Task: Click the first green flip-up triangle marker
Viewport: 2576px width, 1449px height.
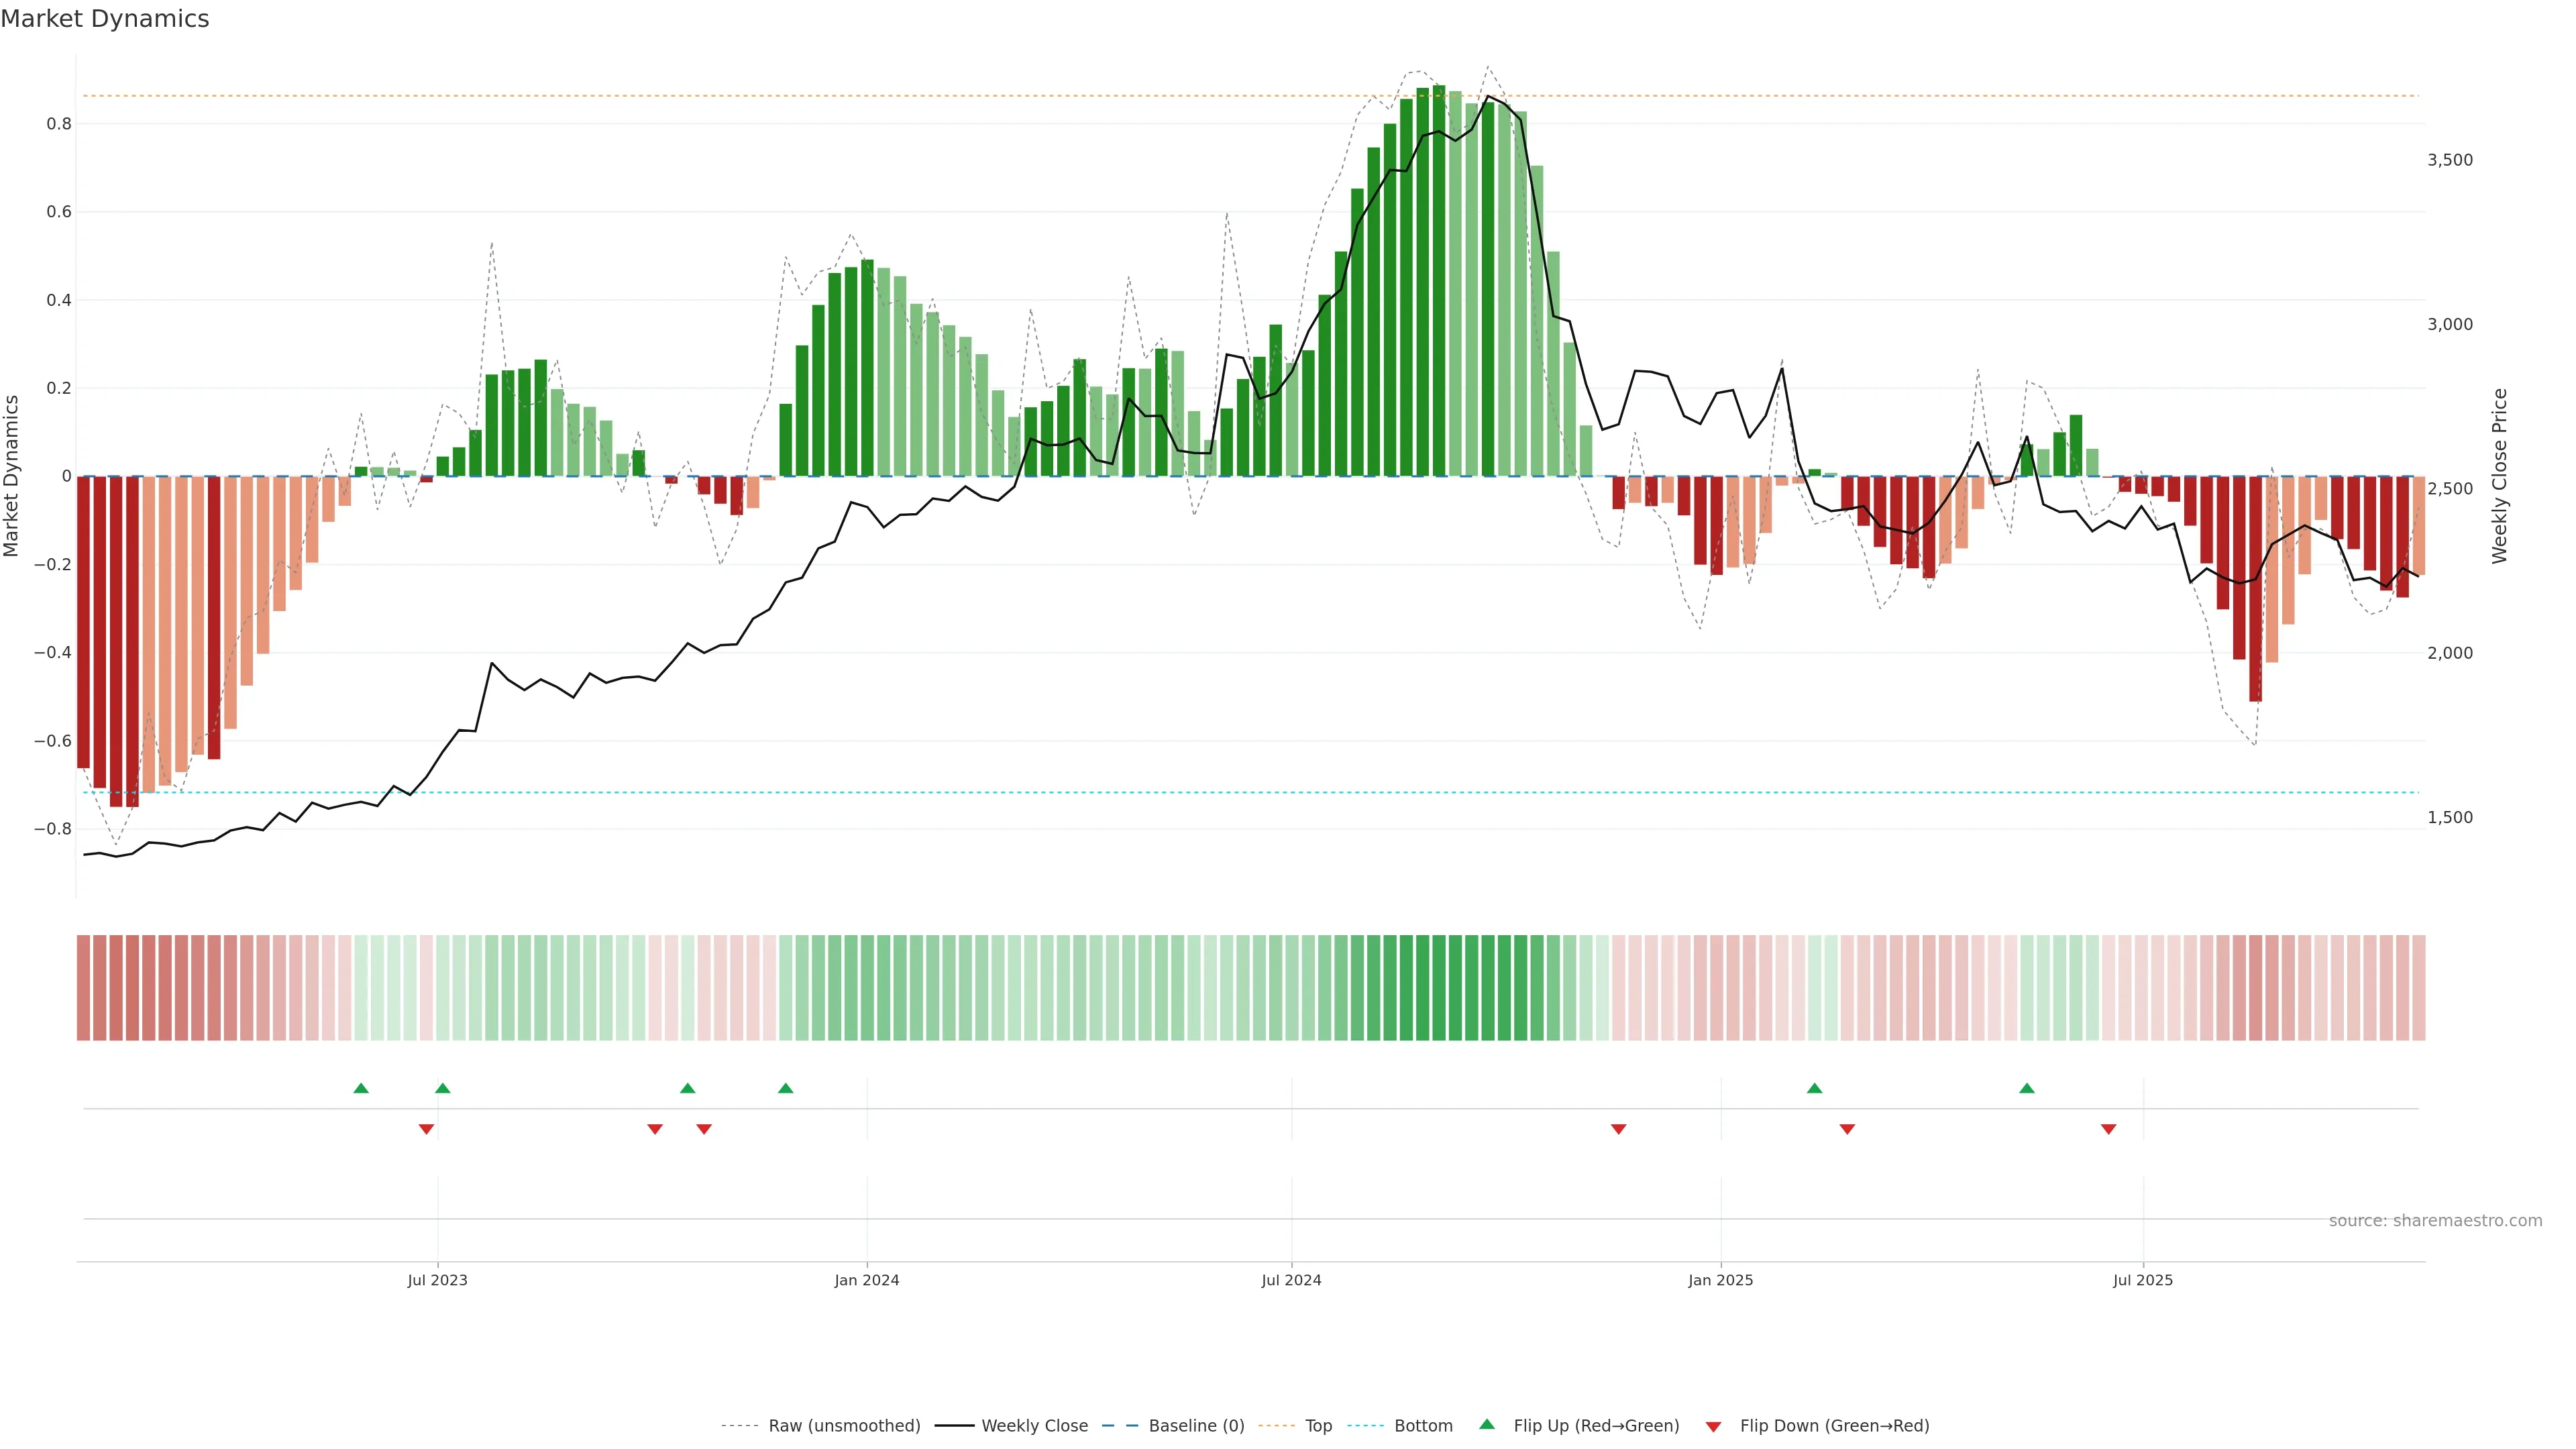Action: (361, 1088)
